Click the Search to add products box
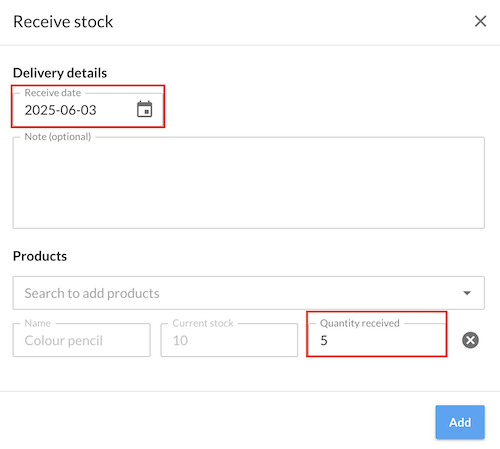The image size is (500, 449). coord(249,293)
